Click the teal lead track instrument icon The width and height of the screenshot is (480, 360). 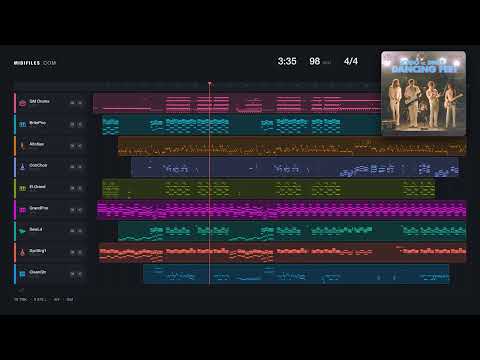point(22,231)
